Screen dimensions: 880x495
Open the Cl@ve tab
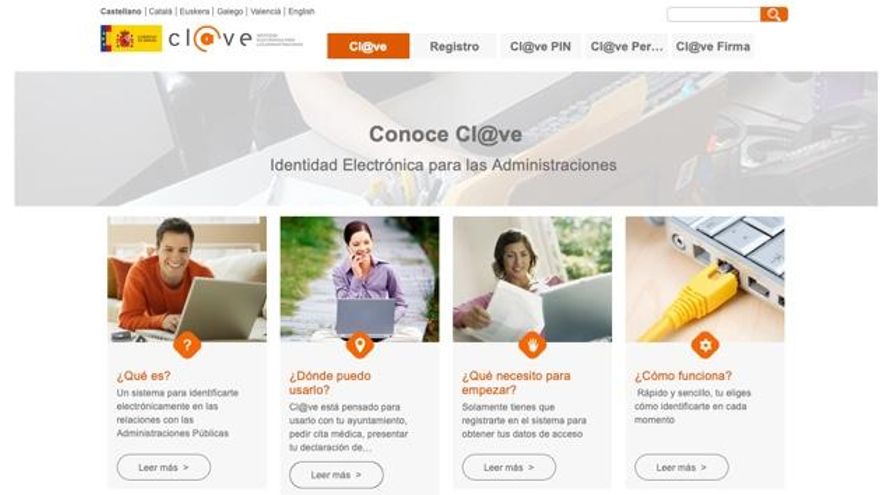(x=368, y=46)
